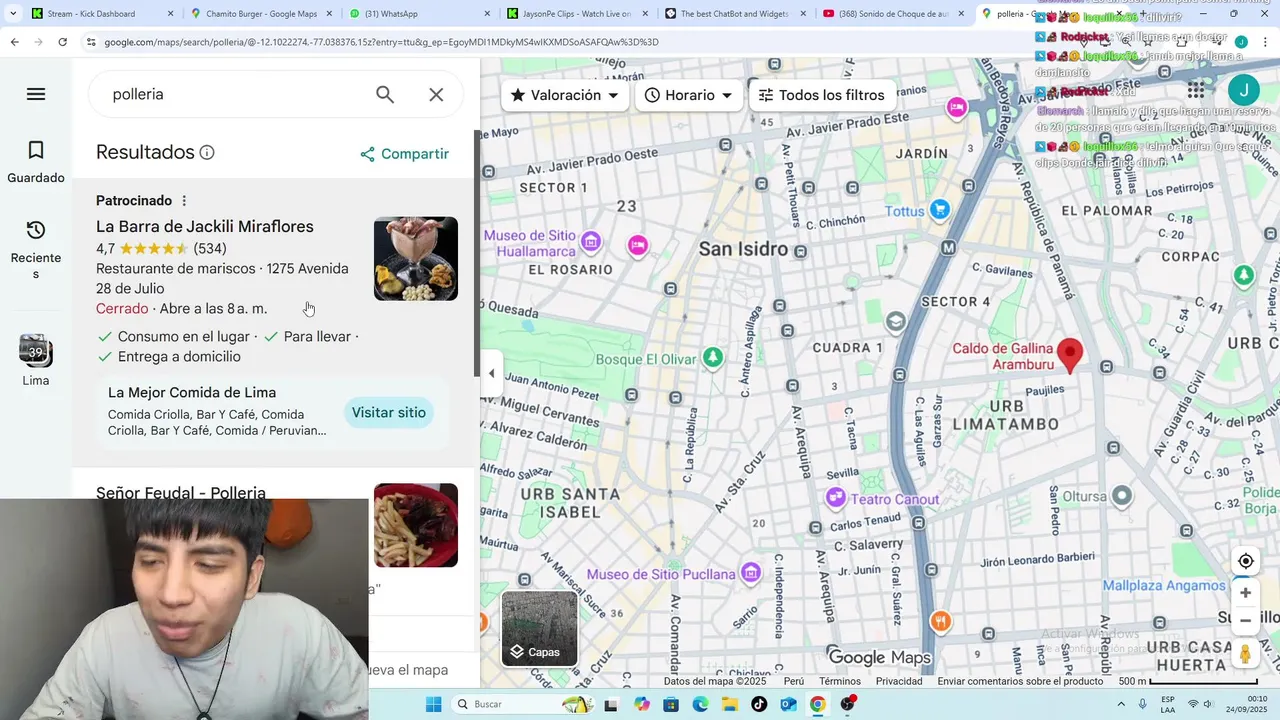The height and width of the screenshot is (720, 1280).
Task: Open La Mejor Comida de Lima ad
Action: 192,393
